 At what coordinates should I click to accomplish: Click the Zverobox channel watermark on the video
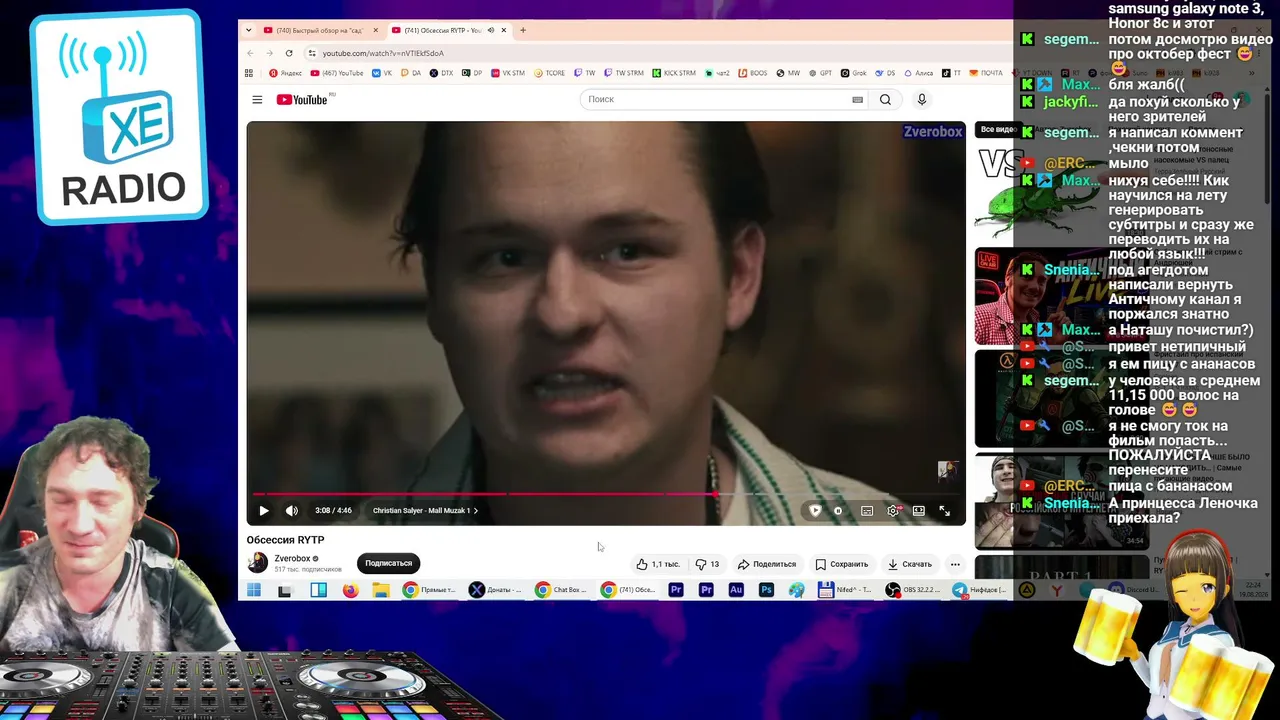coord(932,131)
